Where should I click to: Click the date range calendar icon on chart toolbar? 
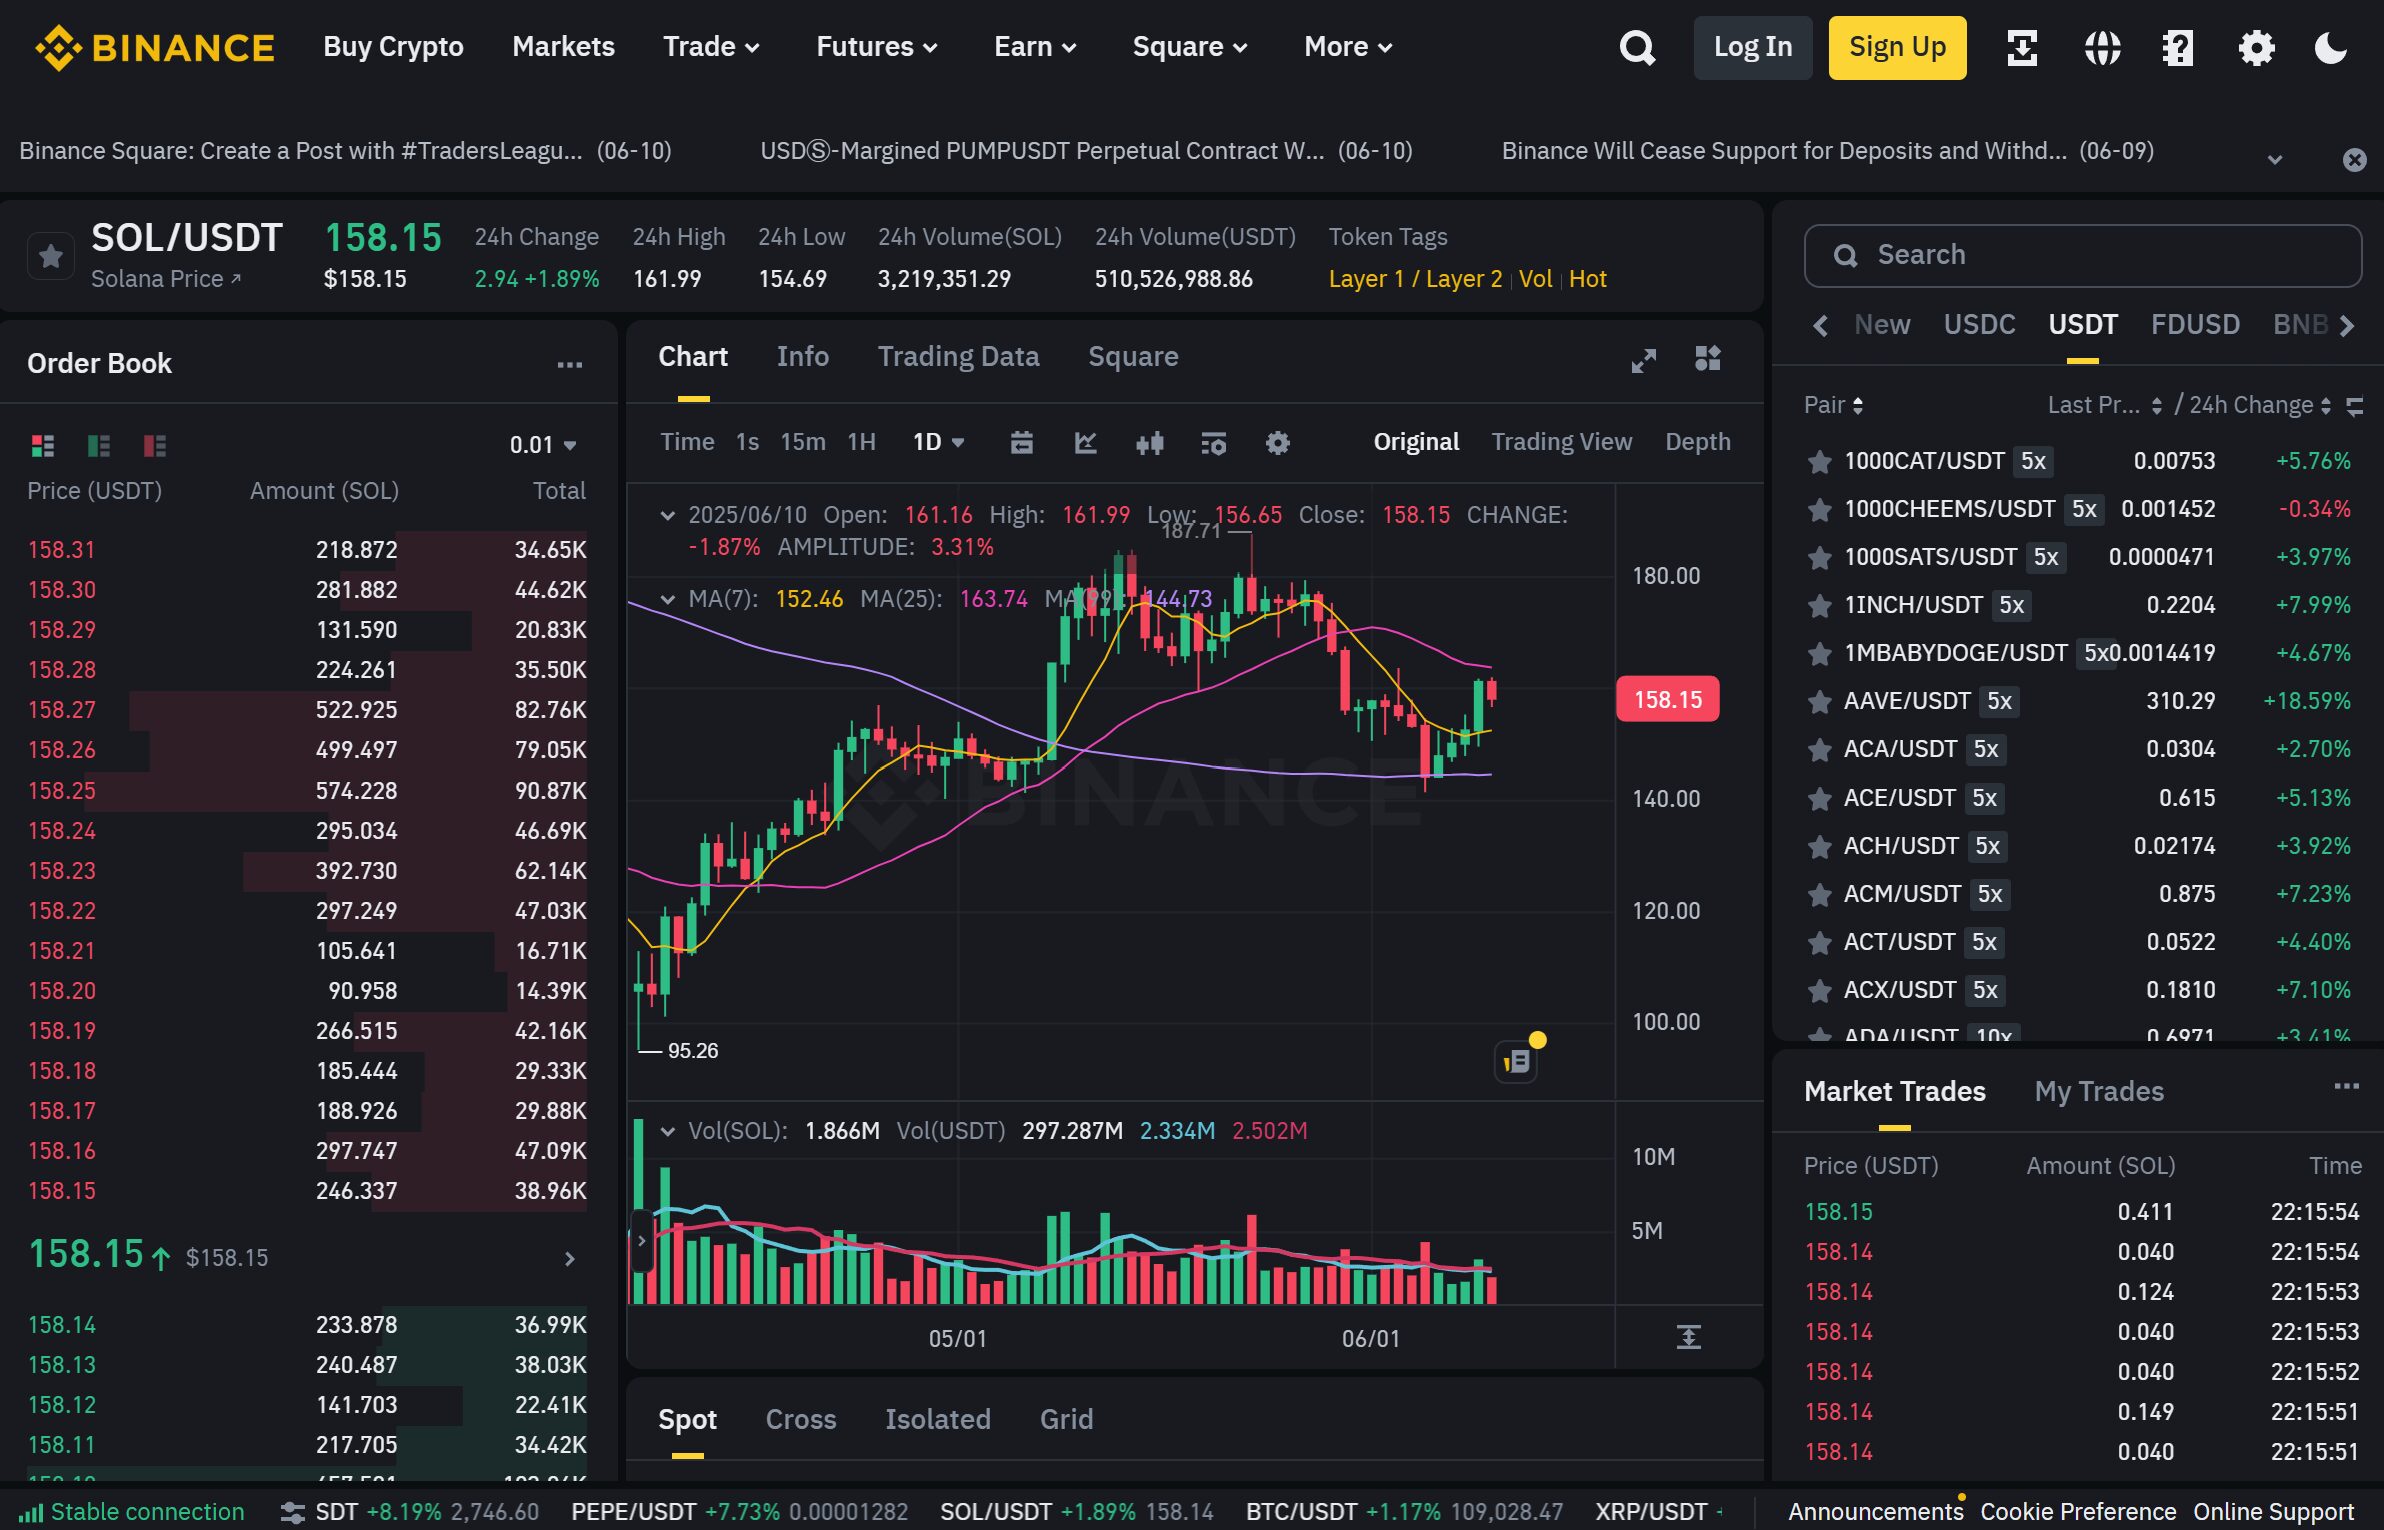[1021, 442]
